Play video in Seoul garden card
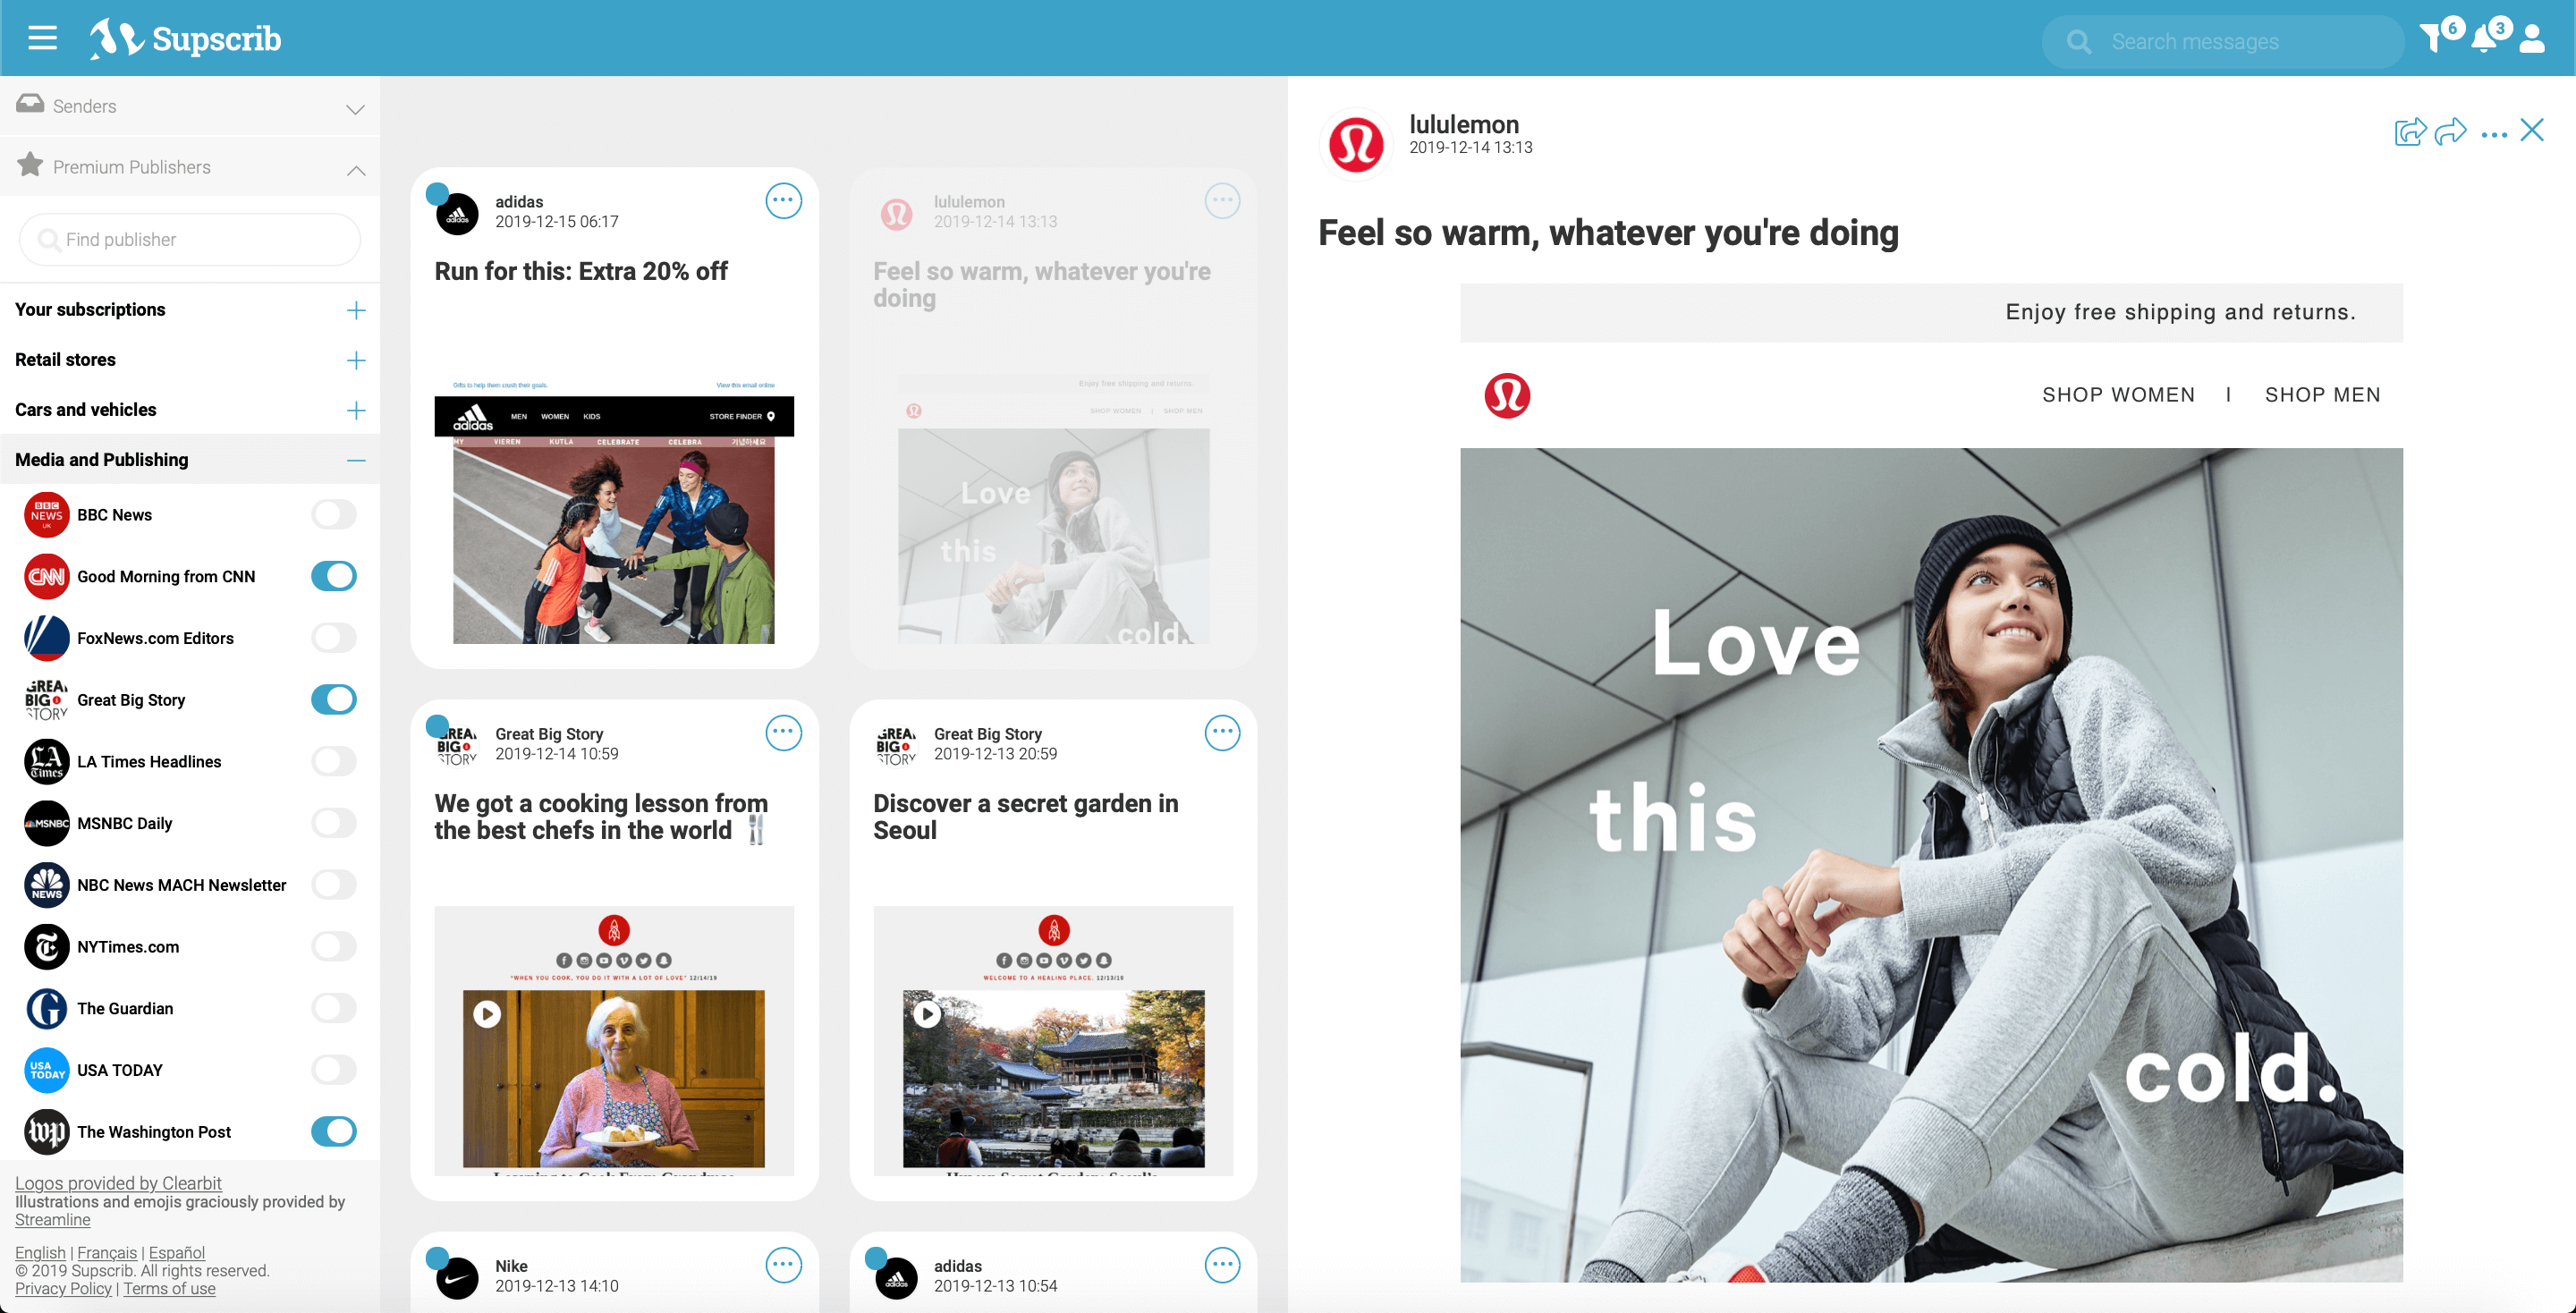 [x=927, y=1014]
